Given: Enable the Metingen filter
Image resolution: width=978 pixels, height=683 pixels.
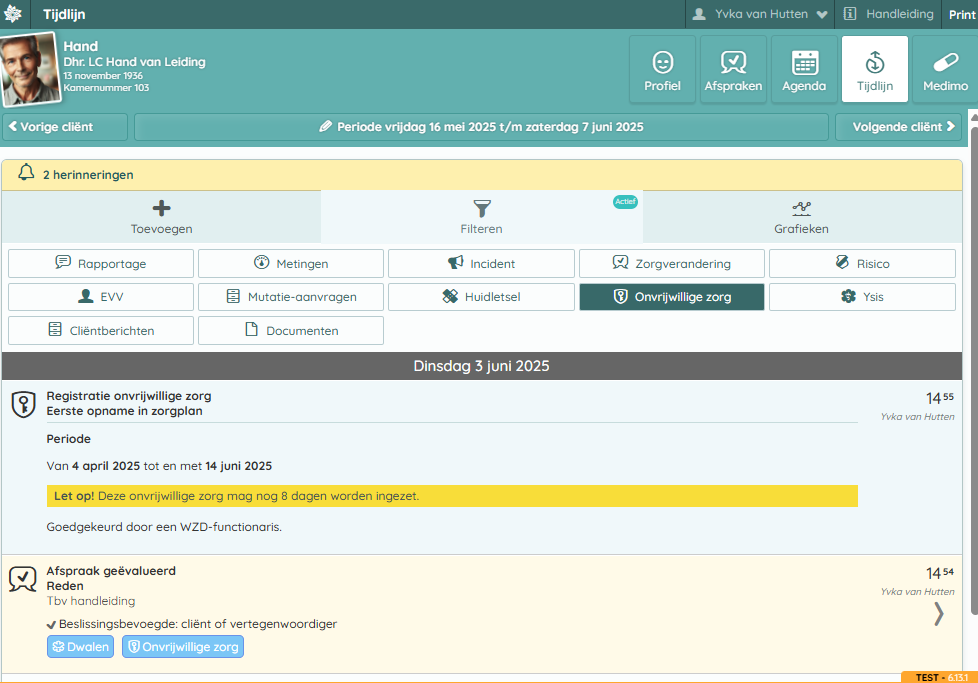Looking at the screenshot, I should click(x=290, y=264).
